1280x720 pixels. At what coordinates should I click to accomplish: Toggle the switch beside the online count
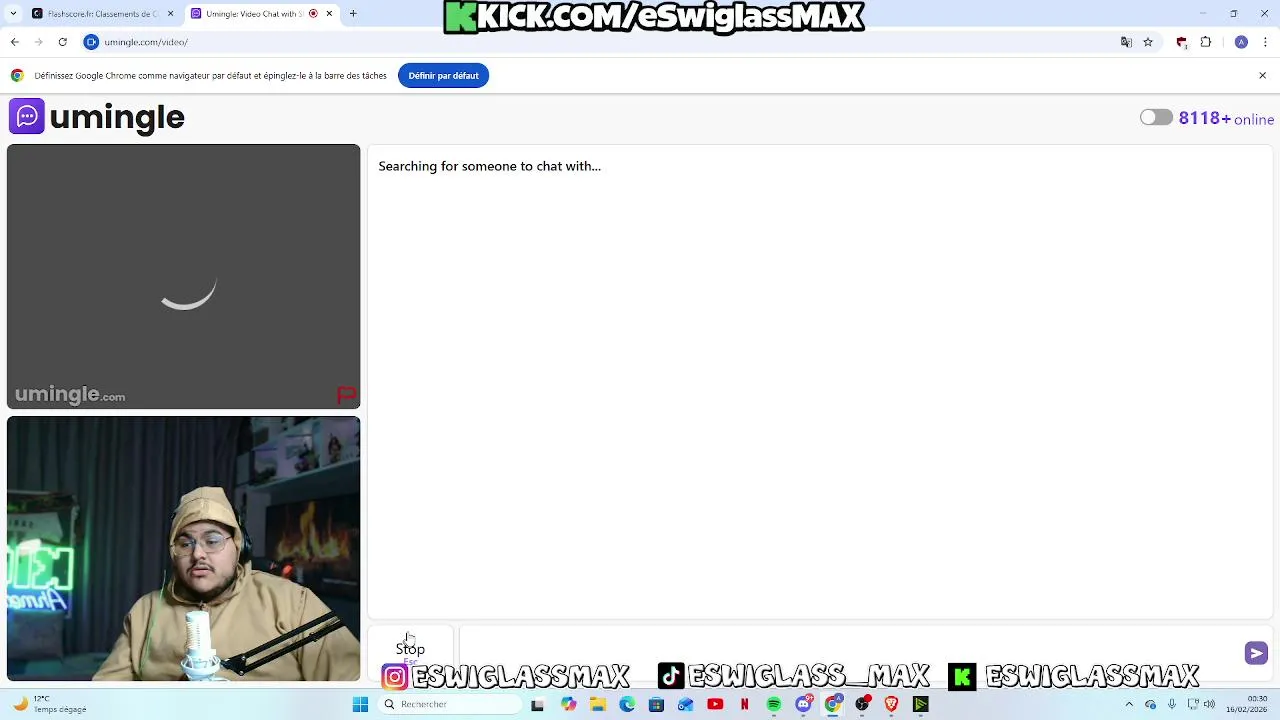pyautogui.click(x=1156, y=117)
